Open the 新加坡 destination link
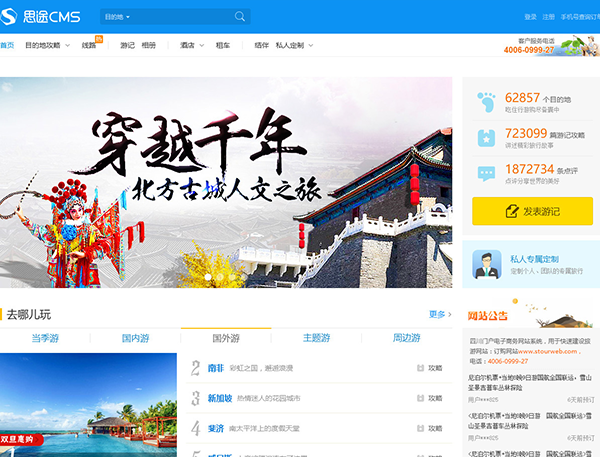This screenshot has height=457, width=600. click(x=220, y=398)
